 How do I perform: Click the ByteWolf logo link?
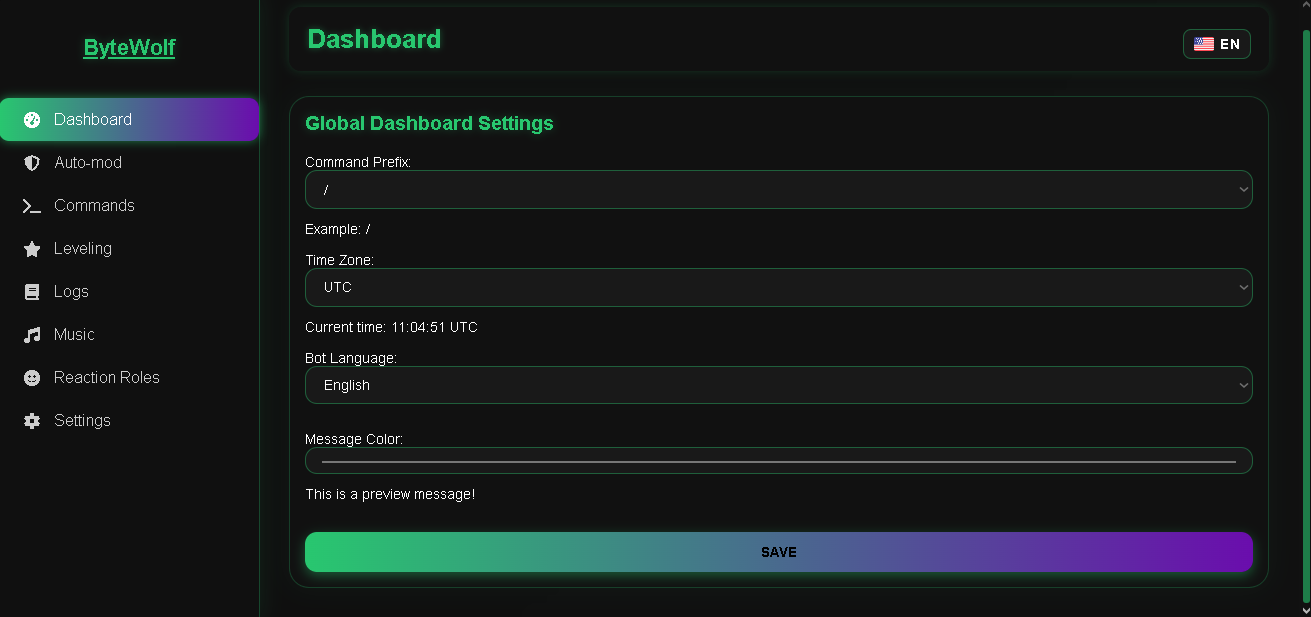click(x=129, y=48)
